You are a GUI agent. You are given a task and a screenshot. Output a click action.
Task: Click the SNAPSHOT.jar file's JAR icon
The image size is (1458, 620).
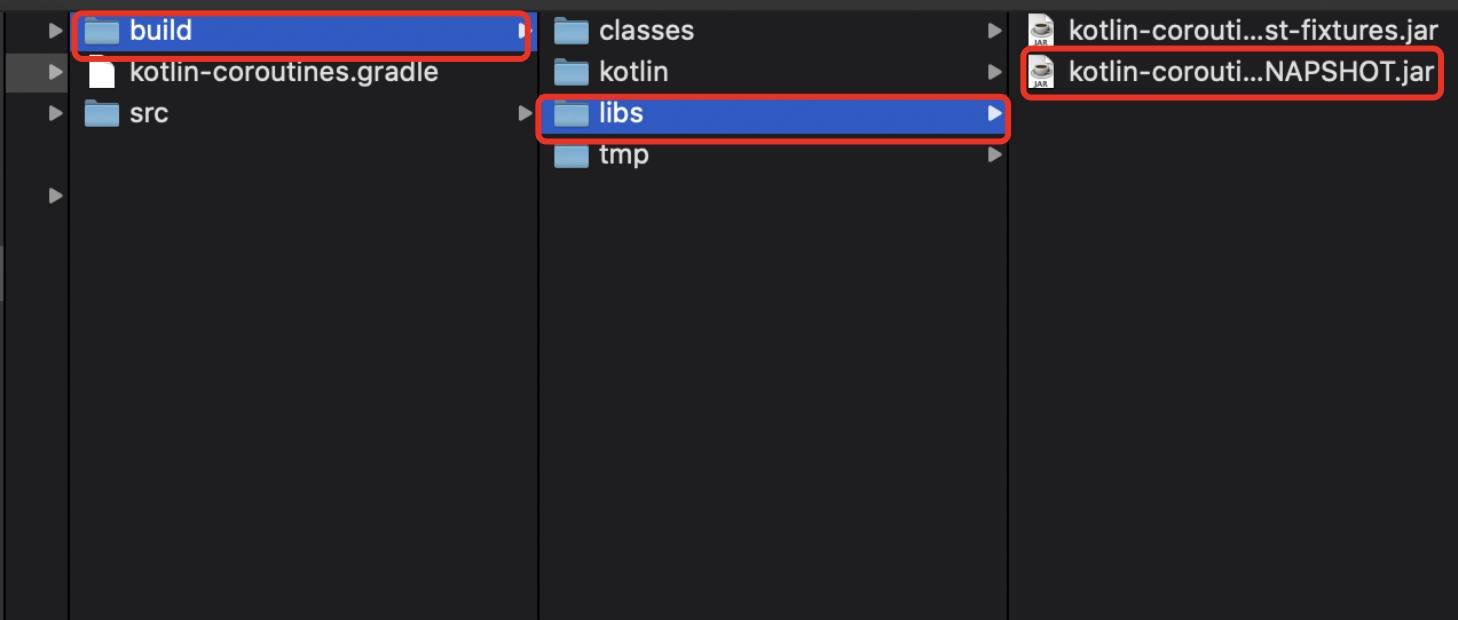click(x=1042, y=73)
